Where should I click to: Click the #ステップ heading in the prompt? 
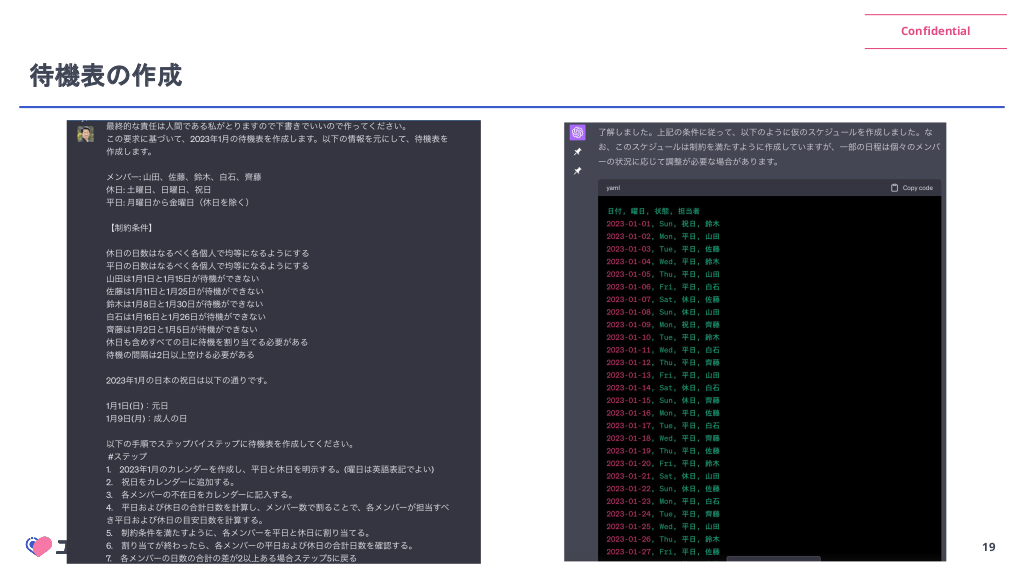coord(127,456)
